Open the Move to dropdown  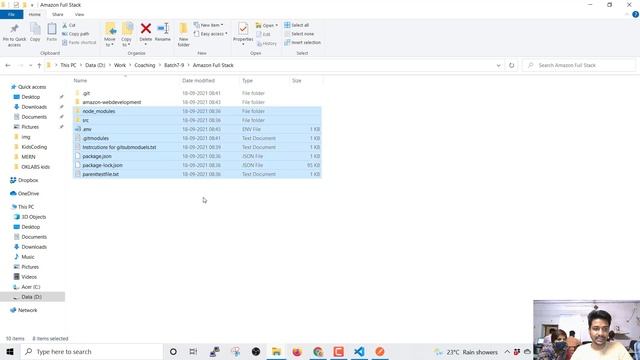pyautogui.click(x=110, y=34)
